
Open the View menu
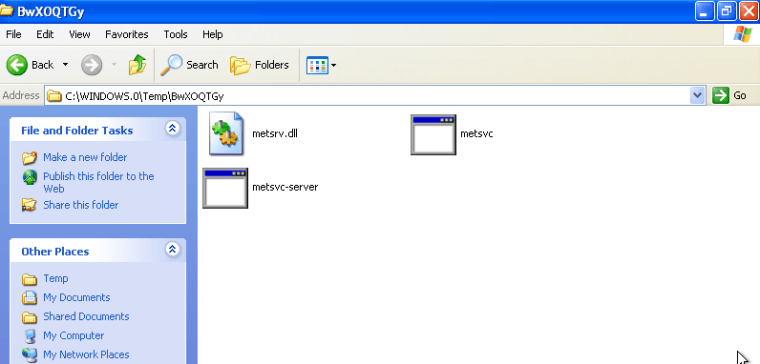tap(79, 34)
